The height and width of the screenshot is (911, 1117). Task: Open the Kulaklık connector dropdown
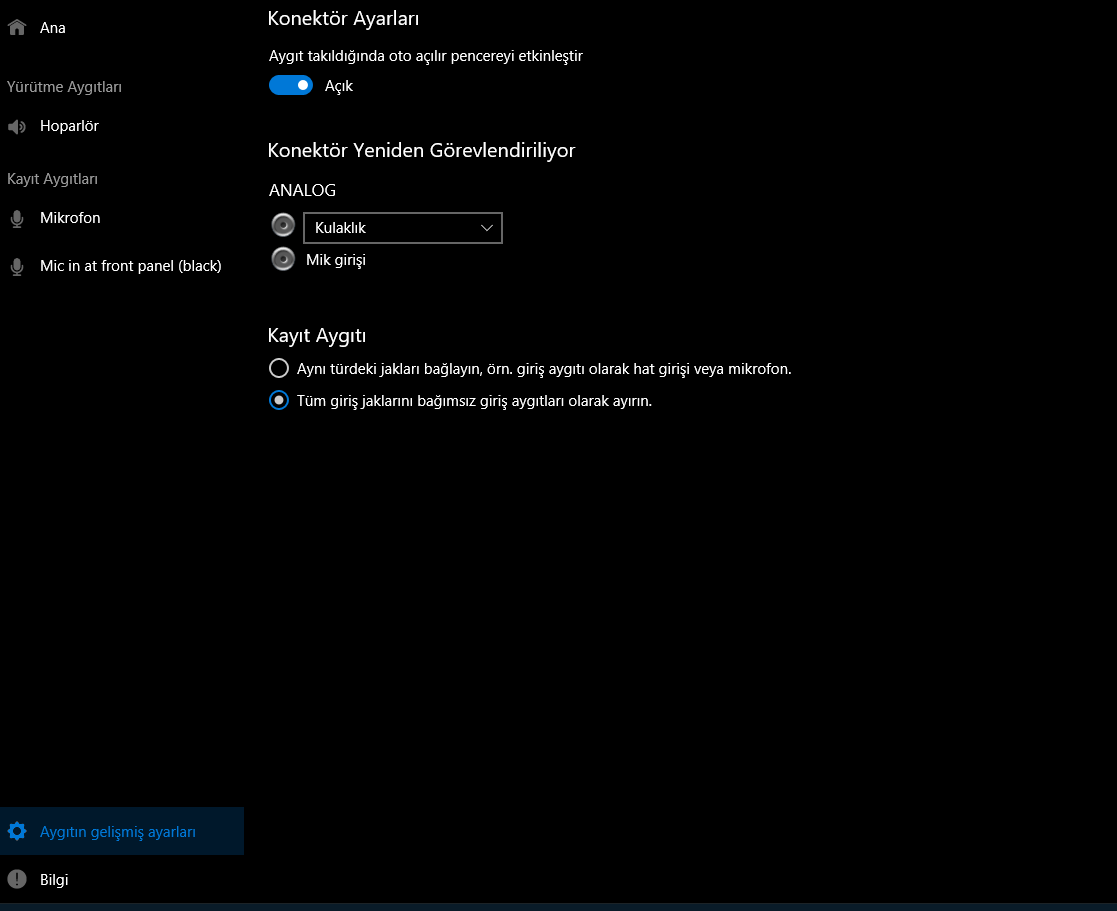pyautogui.click(x=402, y=228)
